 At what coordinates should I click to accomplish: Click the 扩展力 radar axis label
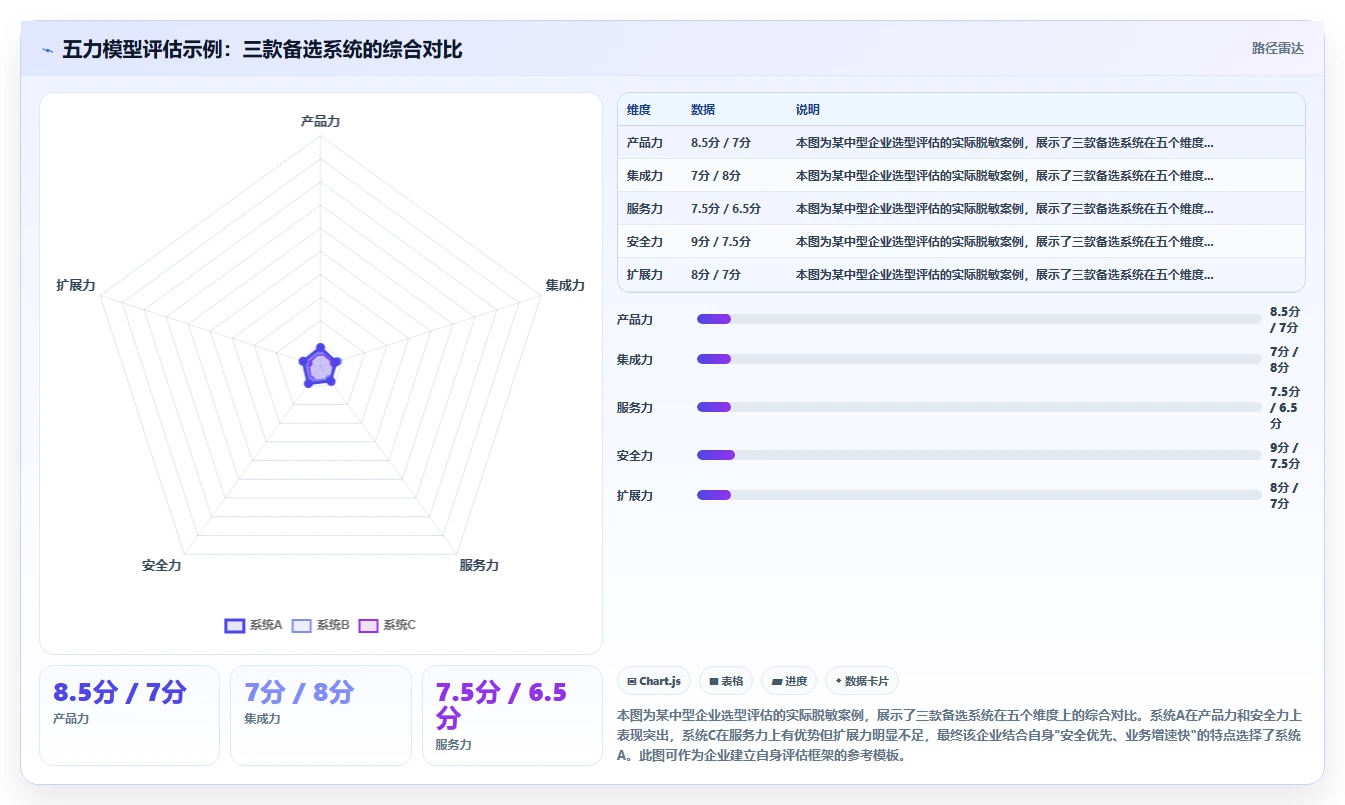76,285
